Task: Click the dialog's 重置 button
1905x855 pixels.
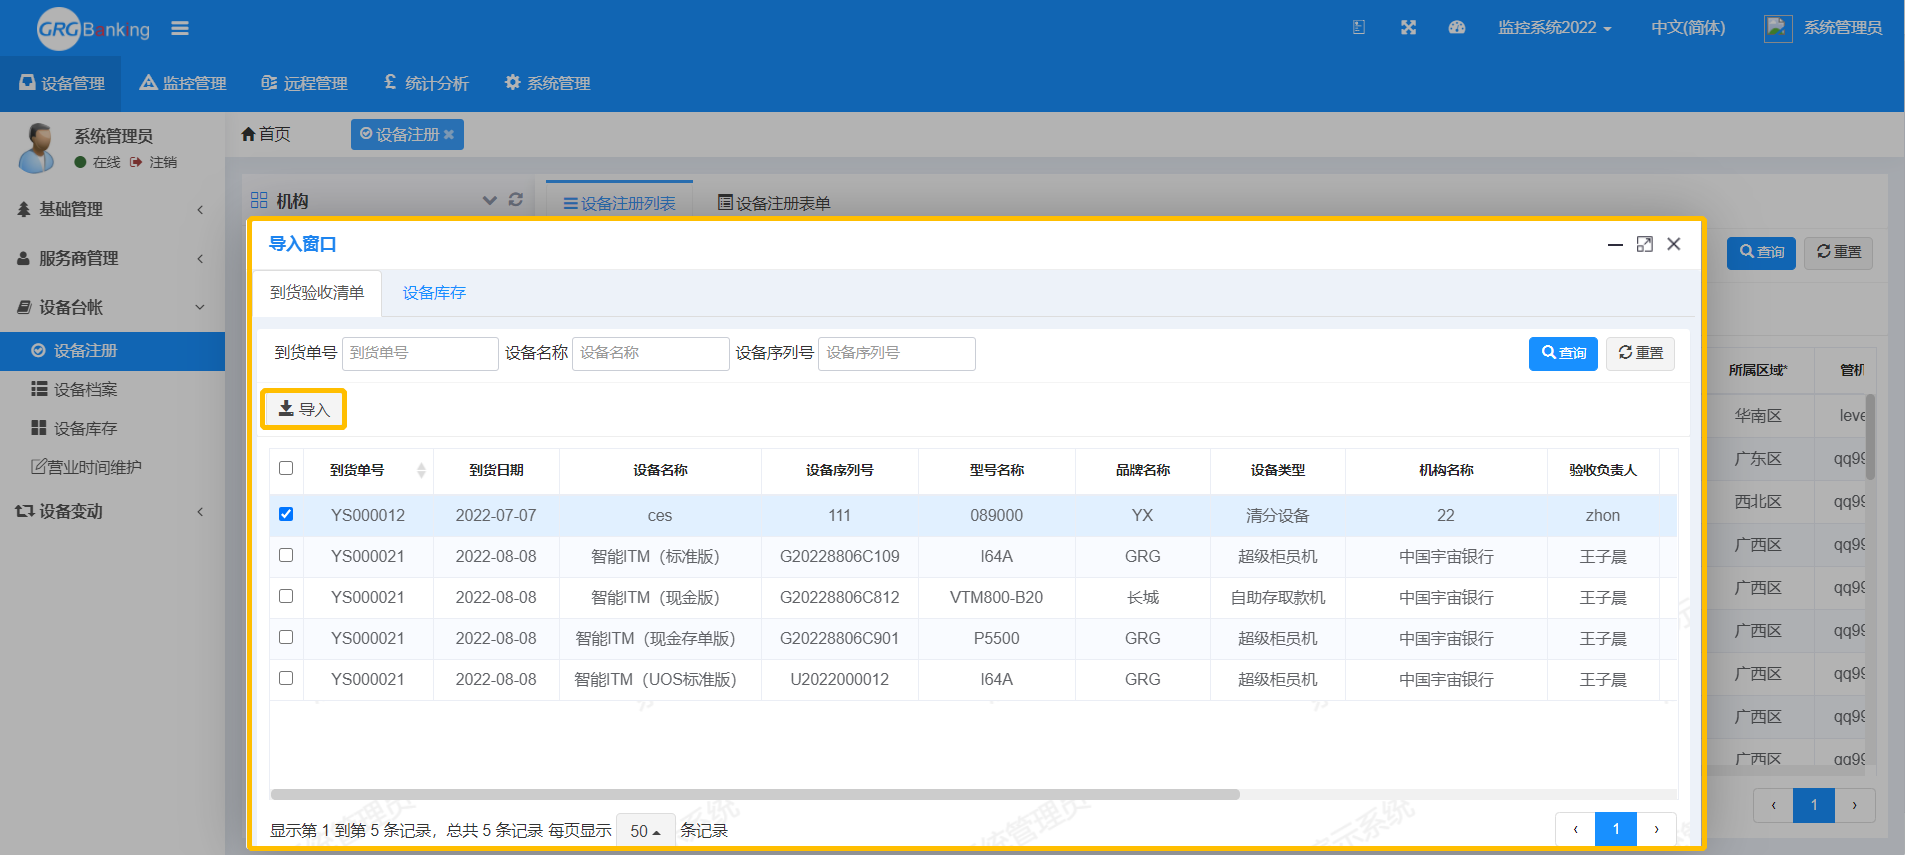Action: (x=1640, y=353)
